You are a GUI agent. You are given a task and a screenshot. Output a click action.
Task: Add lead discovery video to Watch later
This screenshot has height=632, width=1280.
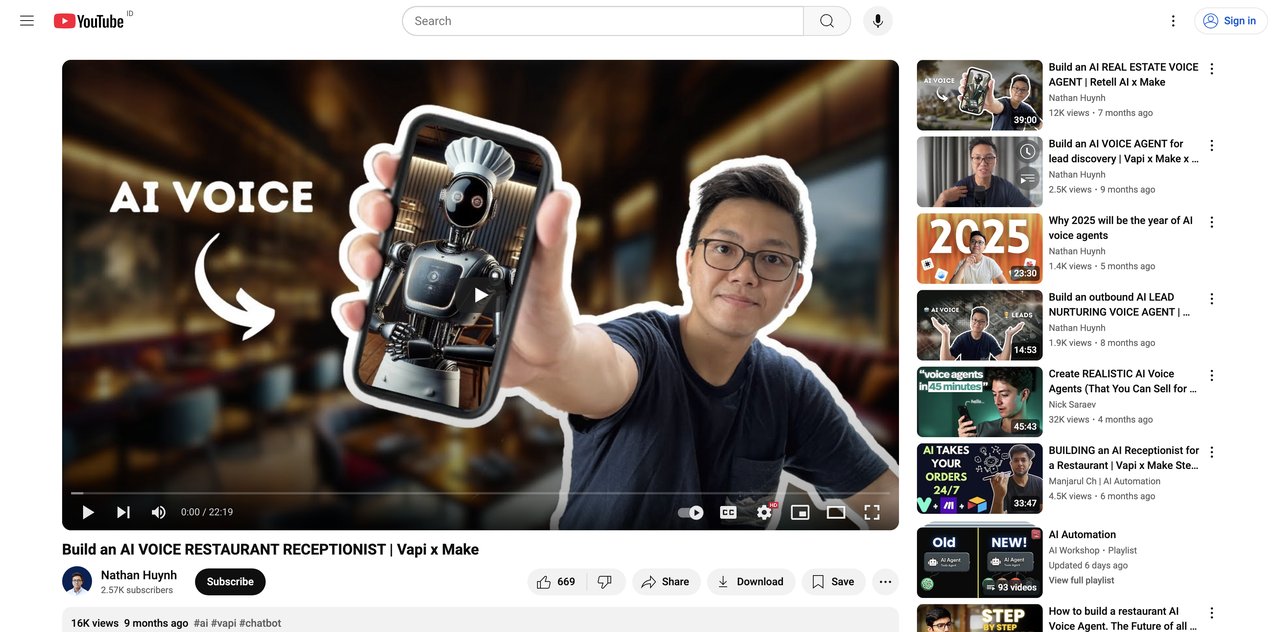(1027, 152)
